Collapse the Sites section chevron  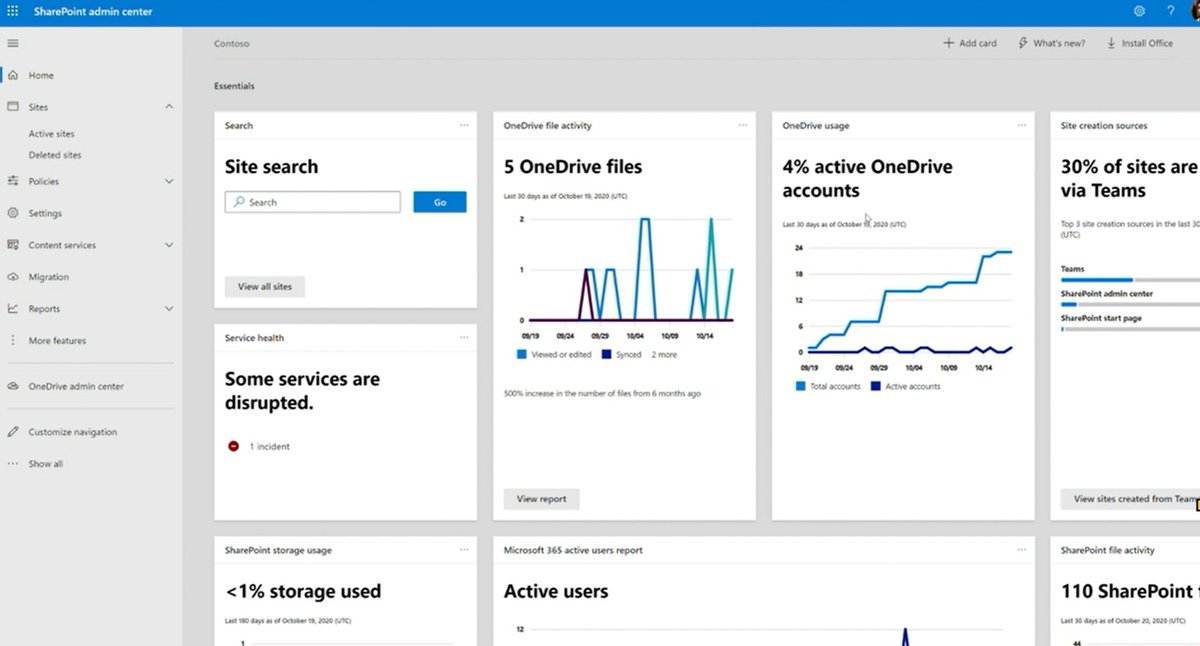(169, 106)
